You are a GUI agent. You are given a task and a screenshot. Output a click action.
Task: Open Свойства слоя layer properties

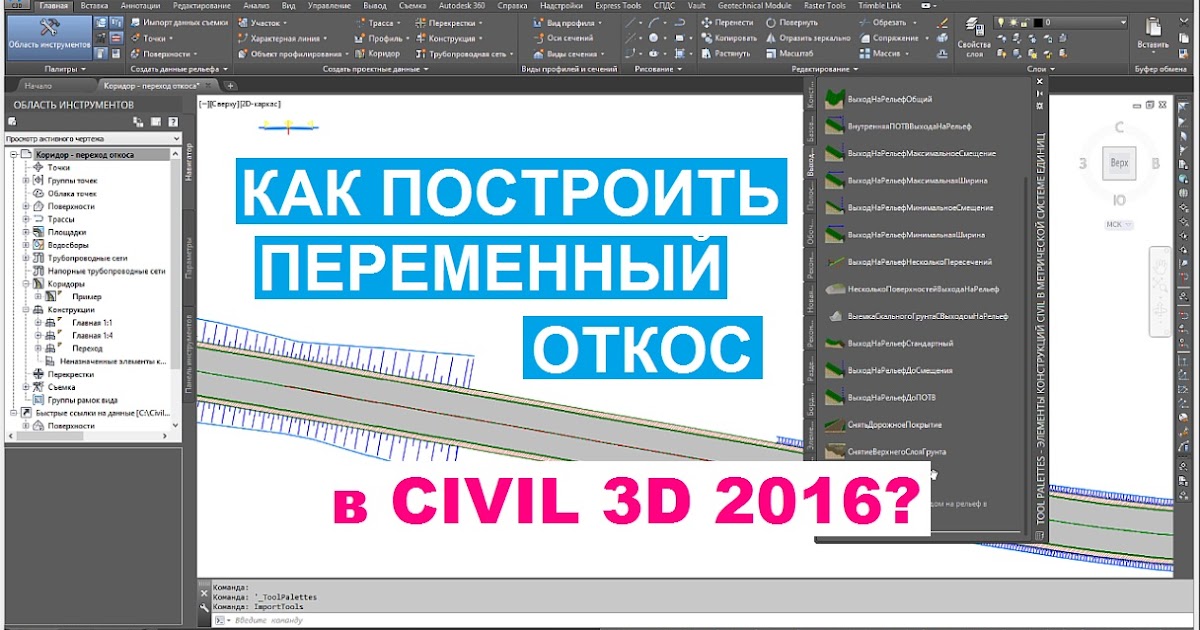tap(974, 36)
